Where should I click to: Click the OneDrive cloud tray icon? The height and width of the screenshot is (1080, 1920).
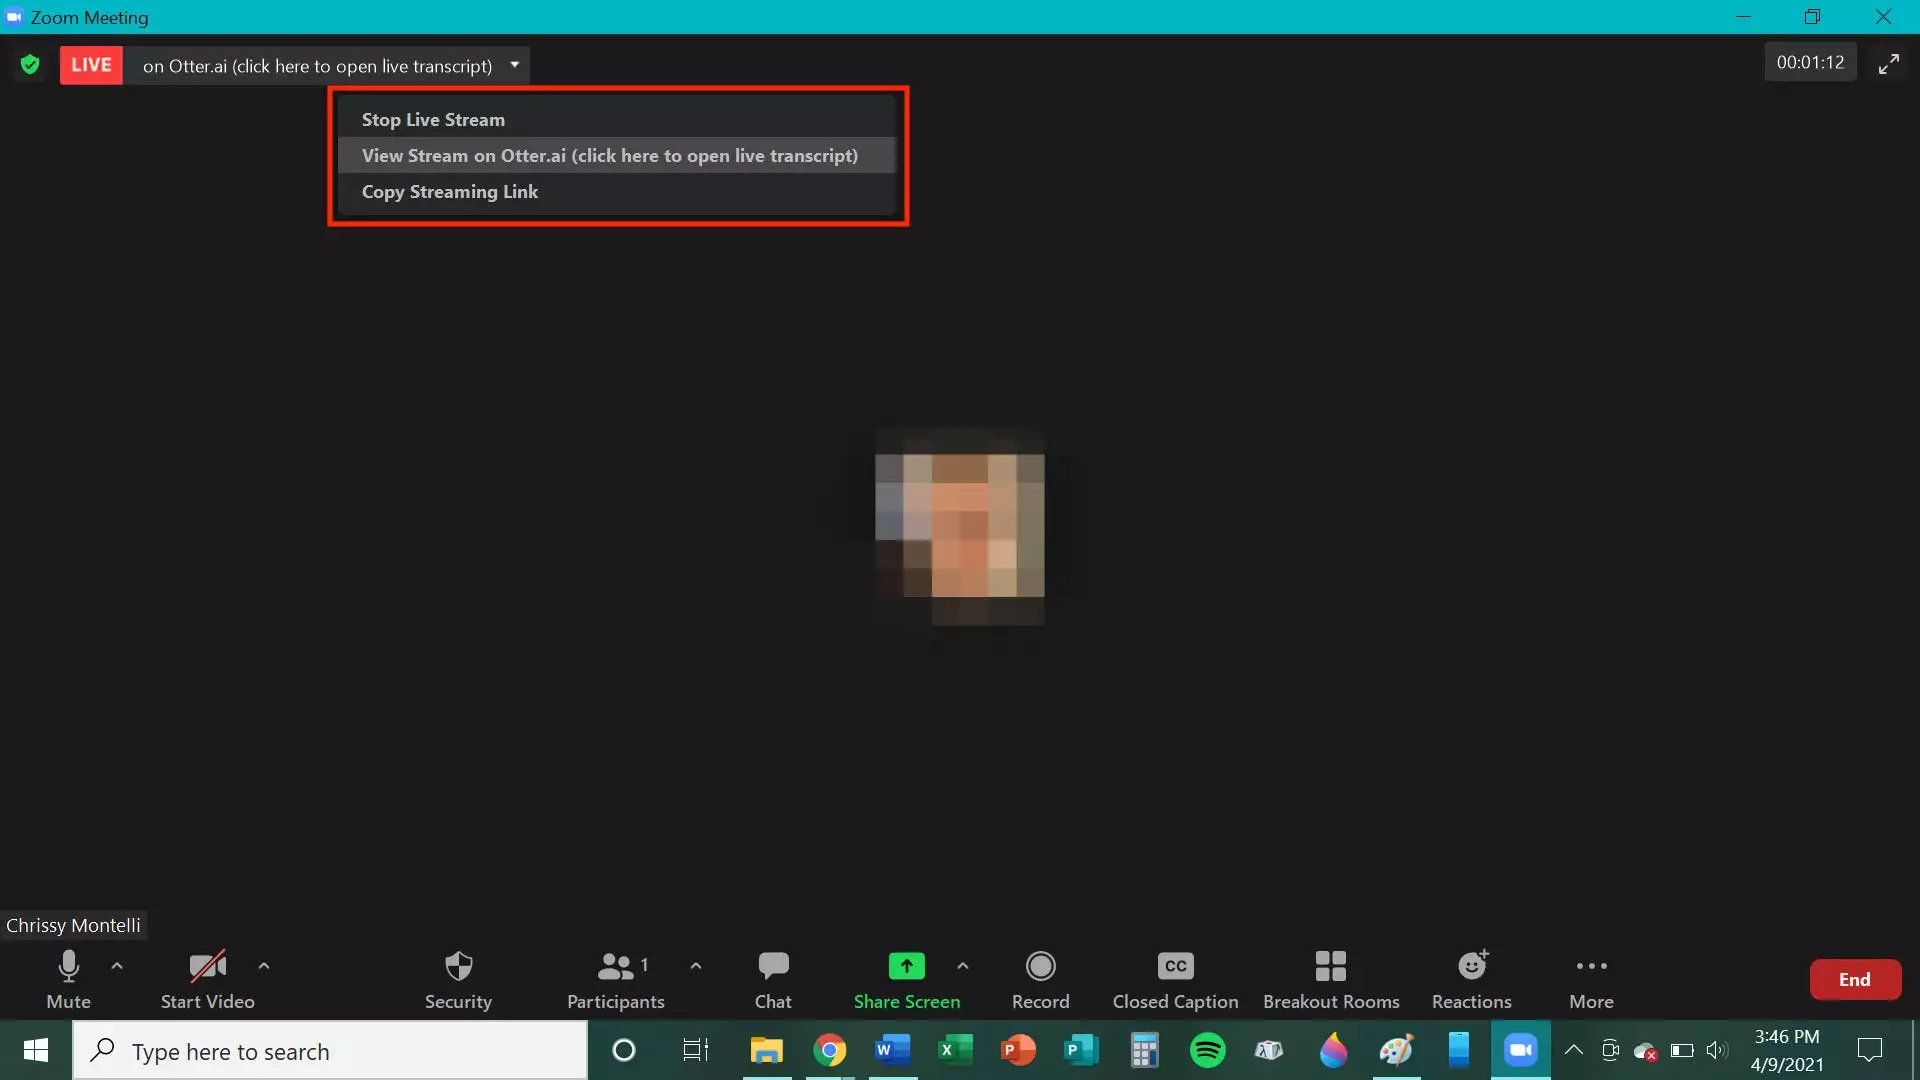1645,1050
